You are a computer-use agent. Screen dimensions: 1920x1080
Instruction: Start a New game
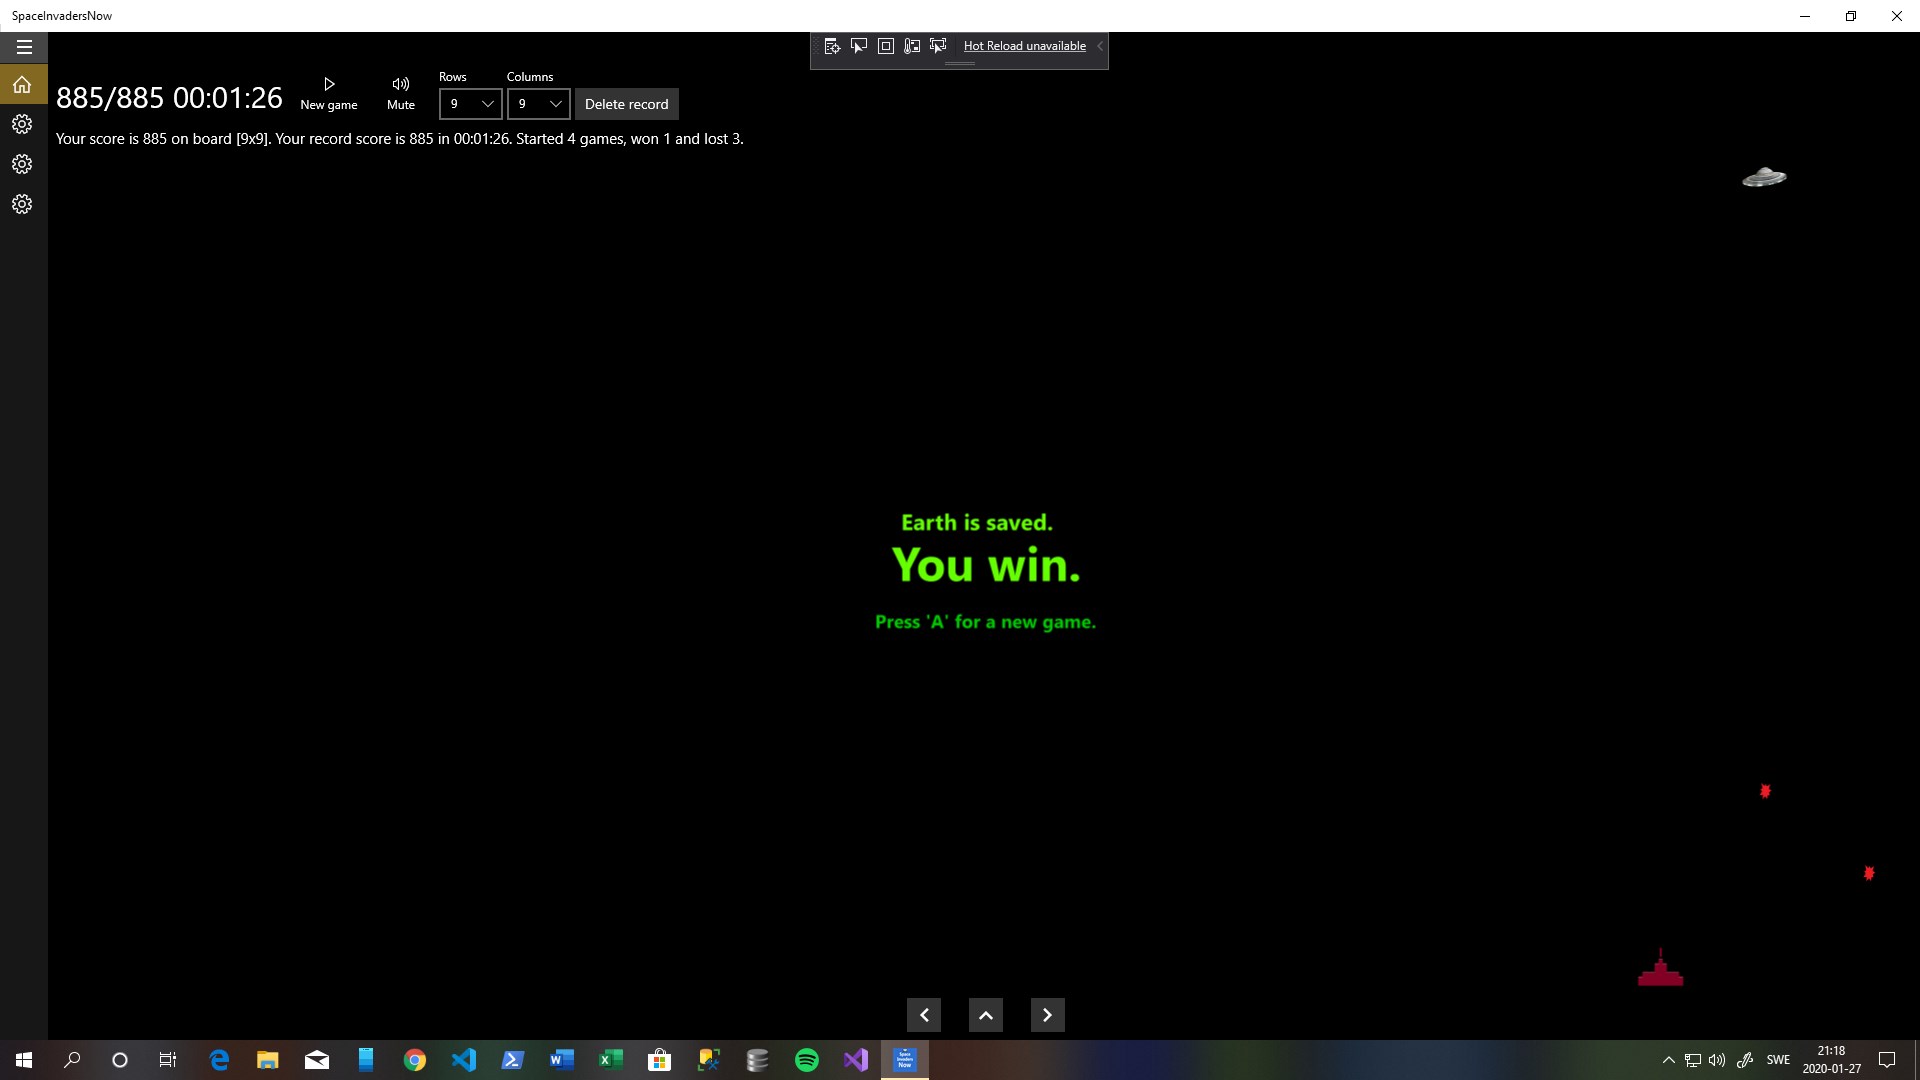329,93
